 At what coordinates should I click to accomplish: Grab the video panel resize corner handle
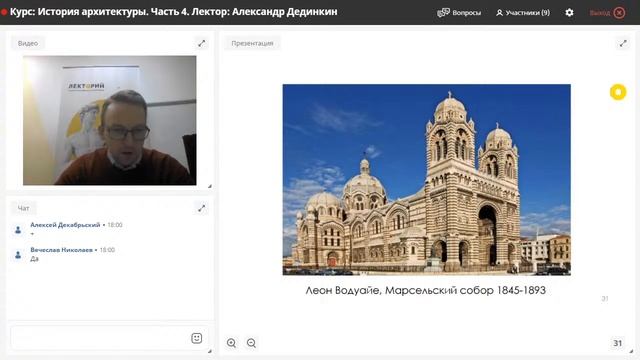[209, 186]
